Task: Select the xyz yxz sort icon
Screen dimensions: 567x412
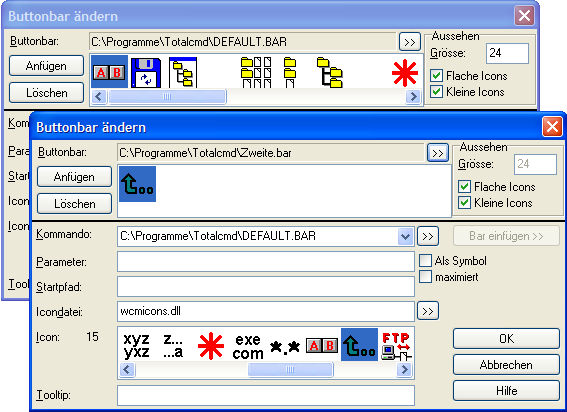Action: click(x=136, y=346)
